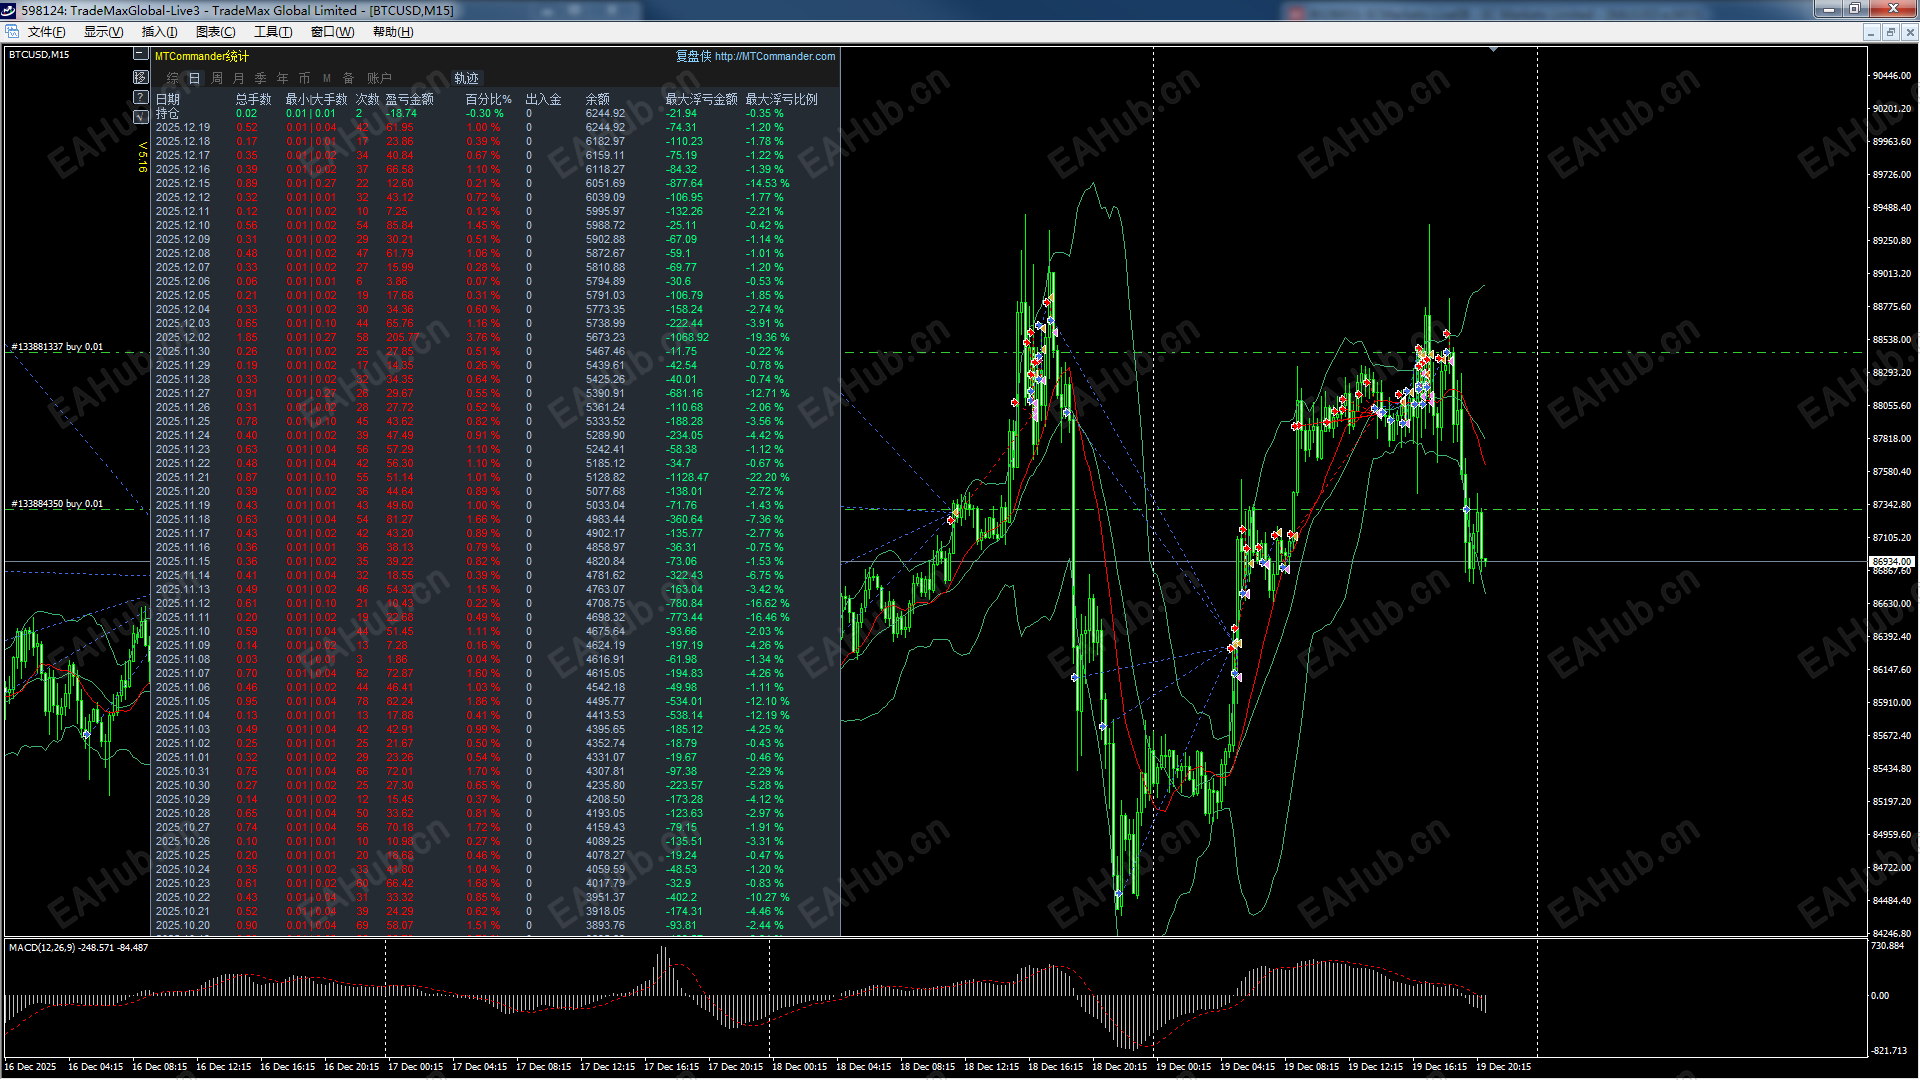
Task: Click the chart profile icon in the toolbar
Action: click(x=11, y=31)
